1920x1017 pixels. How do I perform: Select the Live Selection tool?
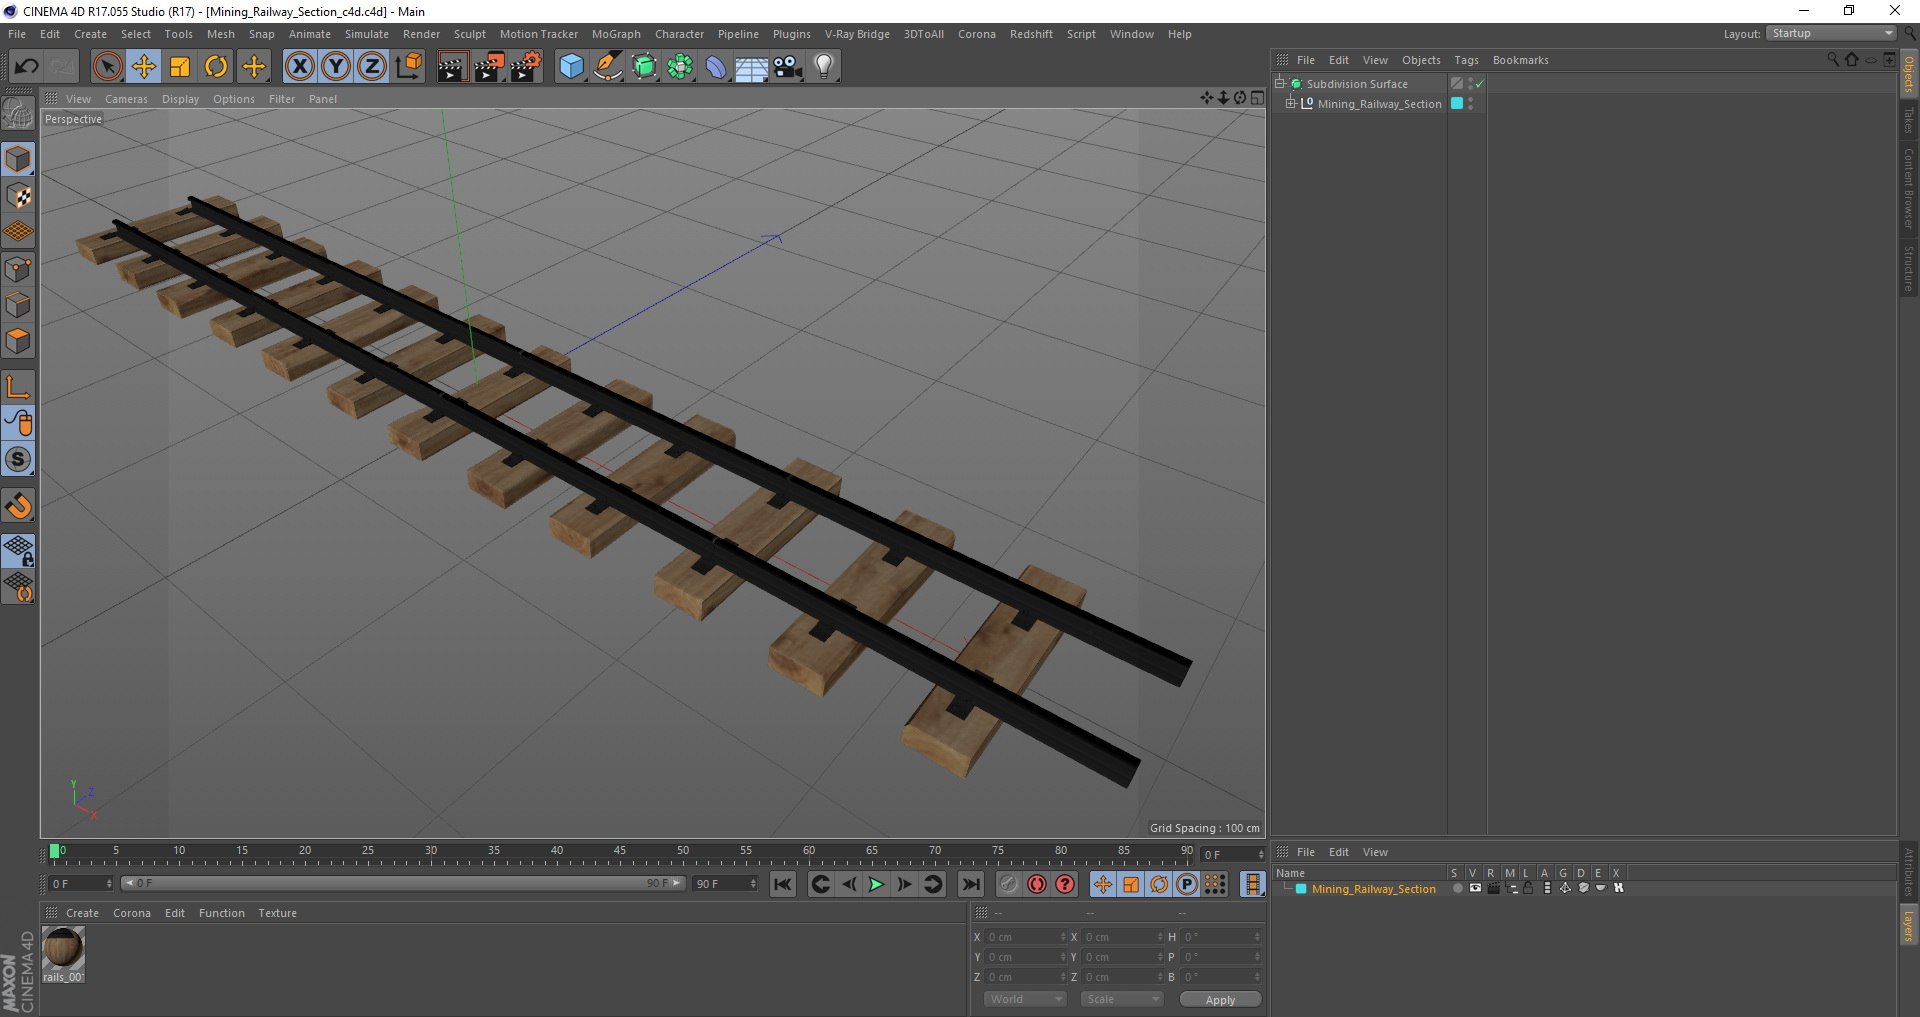pyautogui.click(x=107, y=67)
